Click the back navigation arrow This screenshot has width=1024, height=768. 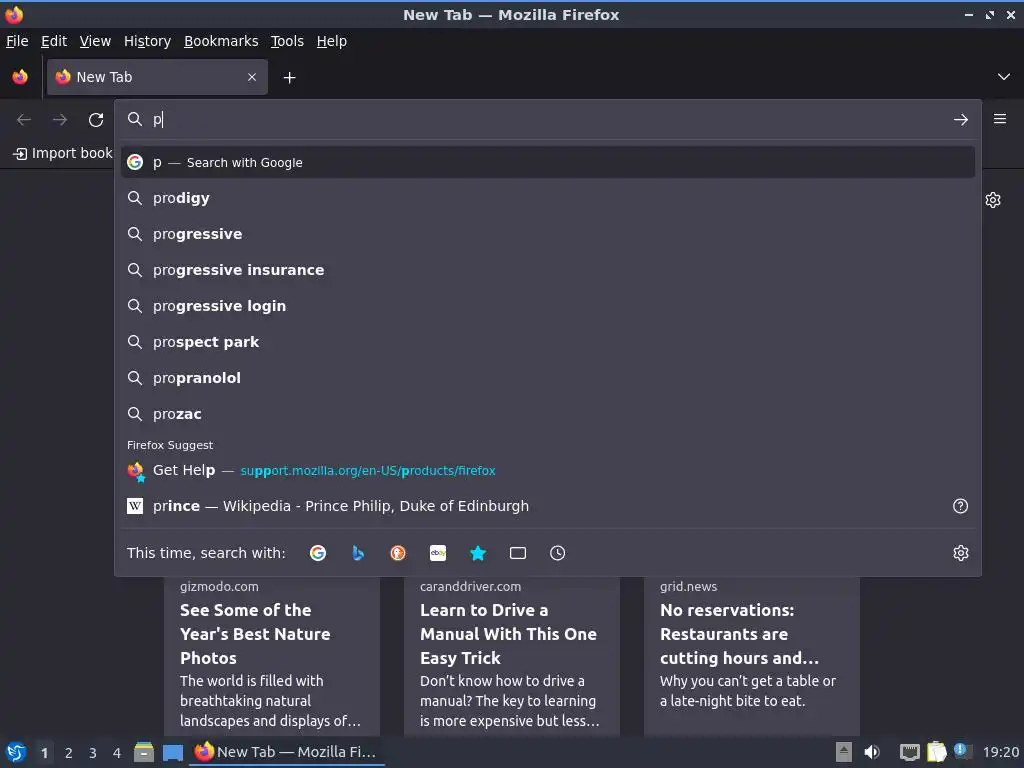[x=24, y=120]
